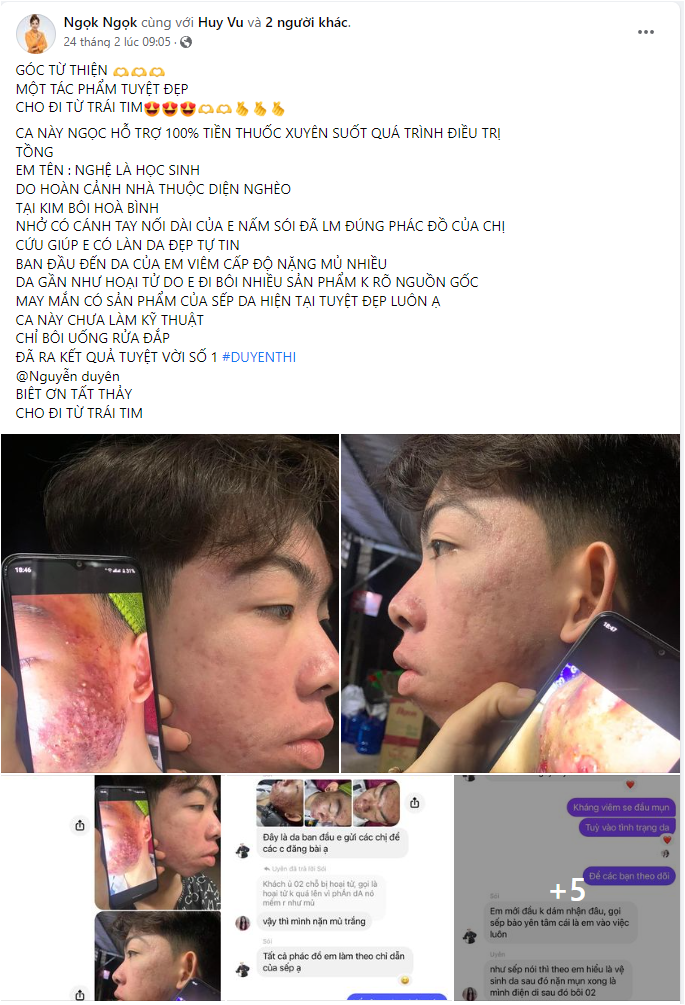Screen dimensions: 685x1005
Task: Open left large photo with phone comparison
Action: click(170, 603)
